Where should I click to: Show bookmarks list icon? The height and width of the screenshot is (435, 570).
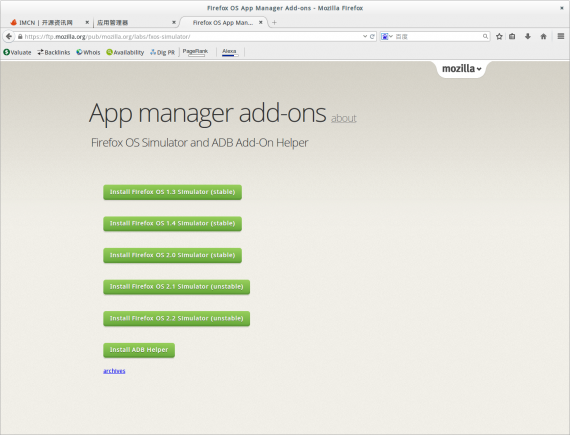[512, 36]
